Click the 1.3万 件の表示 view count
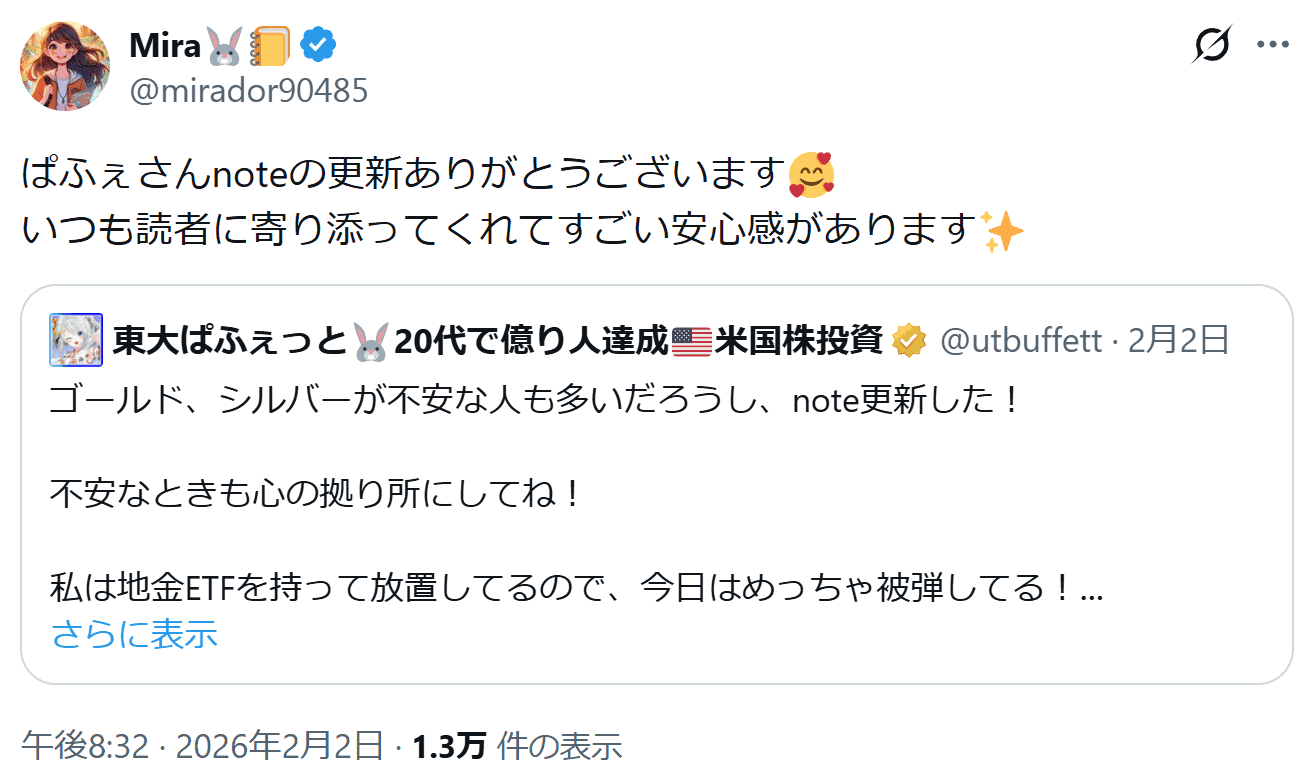This screenshot has width=1314, height=782. [x=517, y=745]
